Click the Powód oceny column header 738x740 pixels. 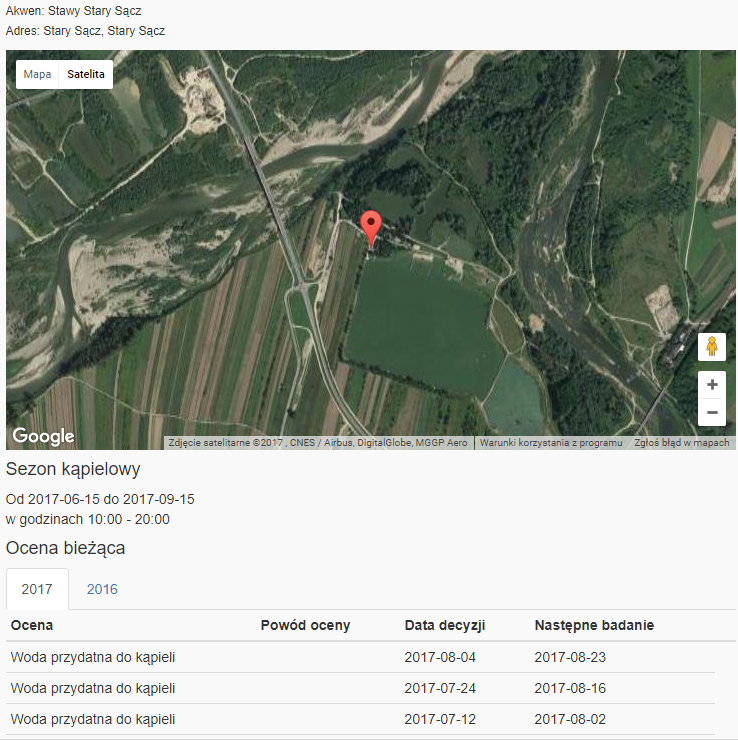click(305, 626)
